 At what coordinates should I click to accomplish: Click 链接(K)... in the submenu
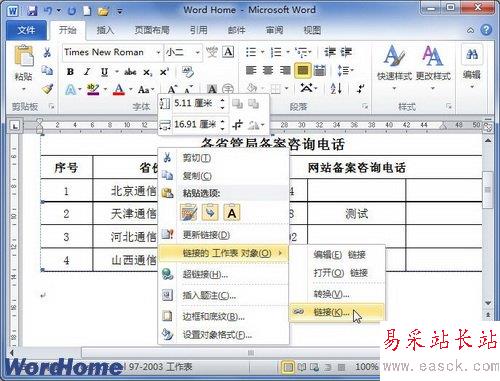pyautogui.click(x=337, y=312)
